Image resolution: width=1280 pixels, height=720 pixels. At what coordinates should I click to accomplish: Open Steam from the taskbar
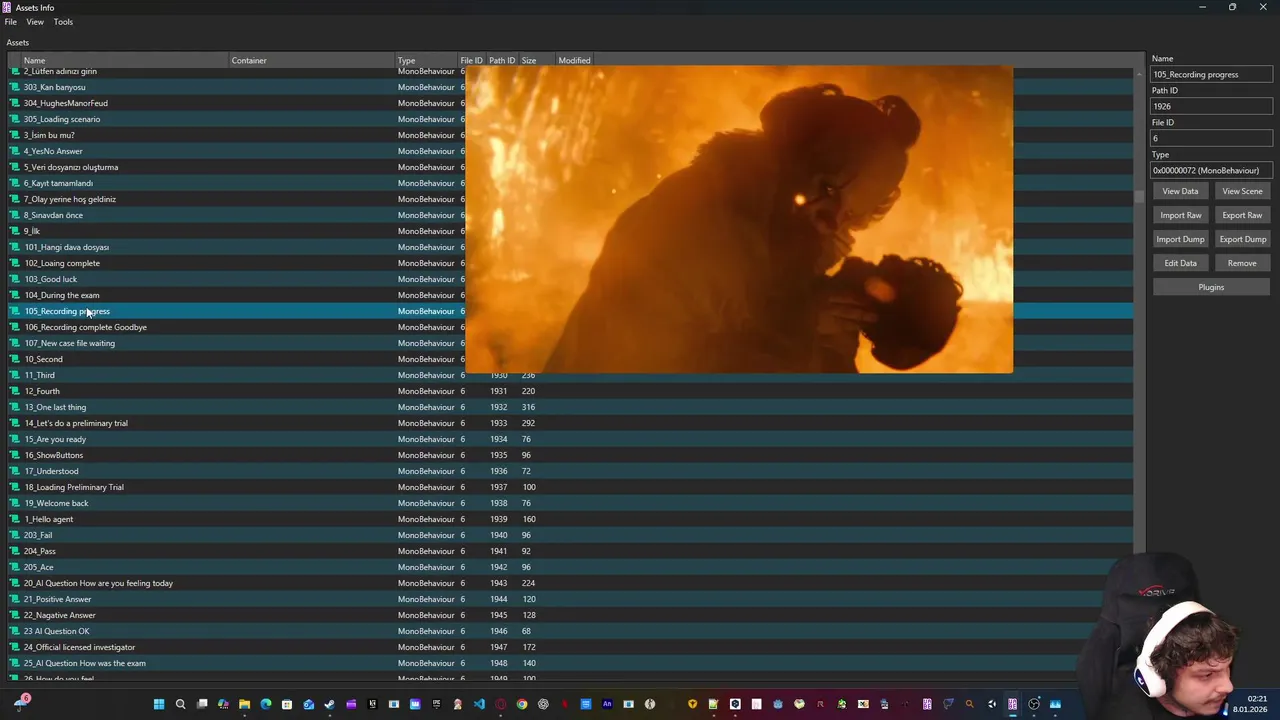[x=329, y=704]
